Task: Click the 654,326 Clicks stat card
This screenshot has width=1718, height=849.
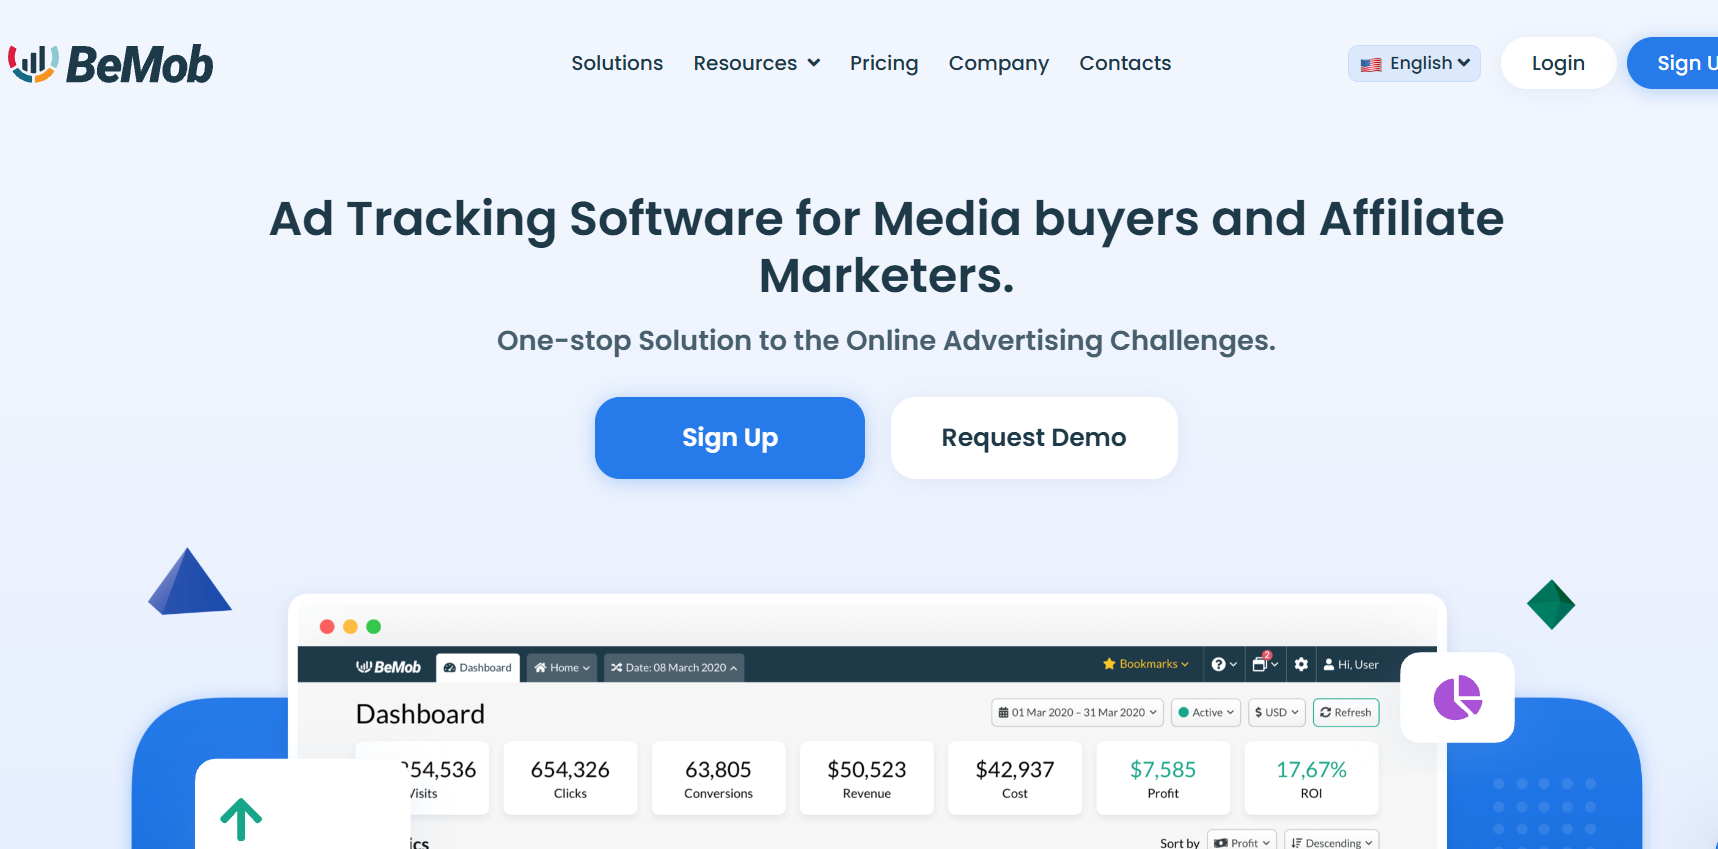Action: tap(570, 778)
